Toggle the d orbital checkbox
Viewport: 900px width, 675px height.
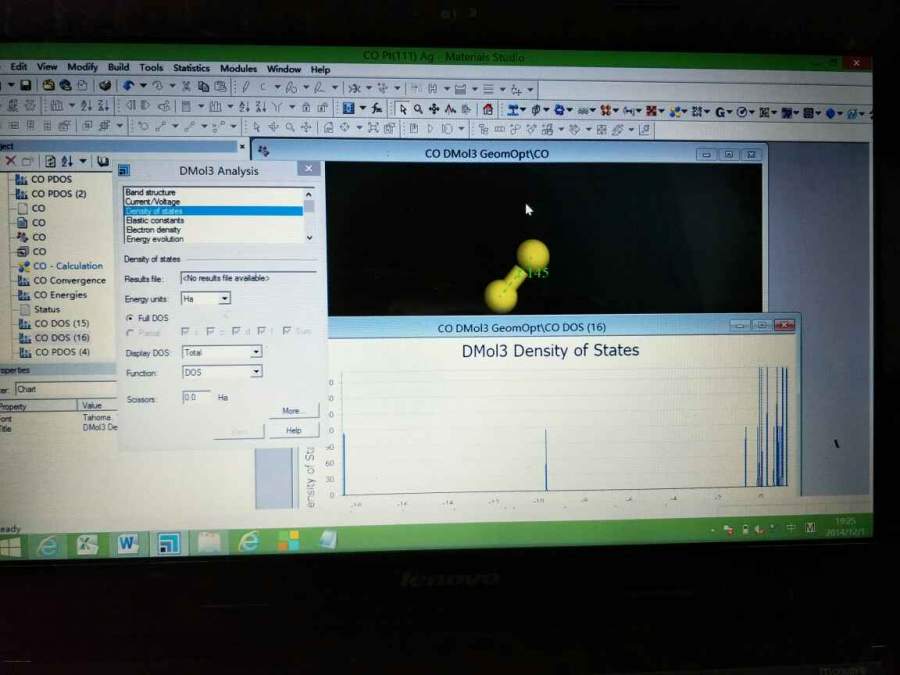(236, 331)
